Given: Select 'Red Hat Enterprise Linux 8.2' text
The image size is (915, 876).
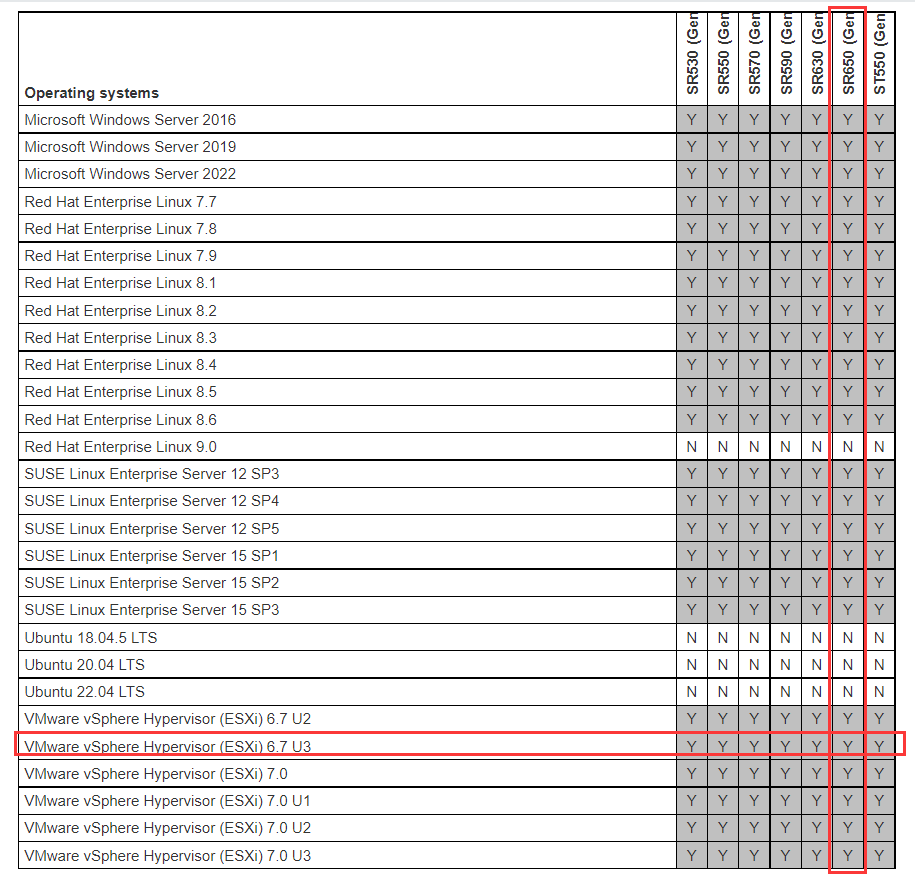Looking at the screenshot, I should (x=120, y=310).
